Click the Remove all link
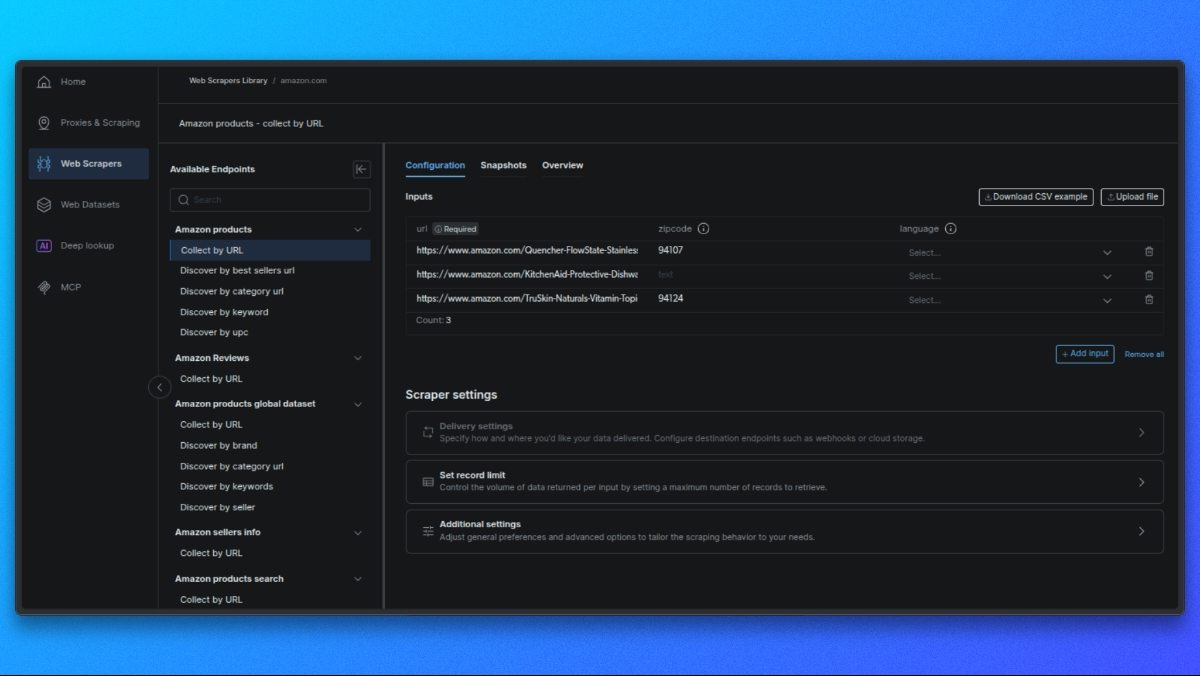This screenshot has width=1200, height=676. click(1144, 354)
